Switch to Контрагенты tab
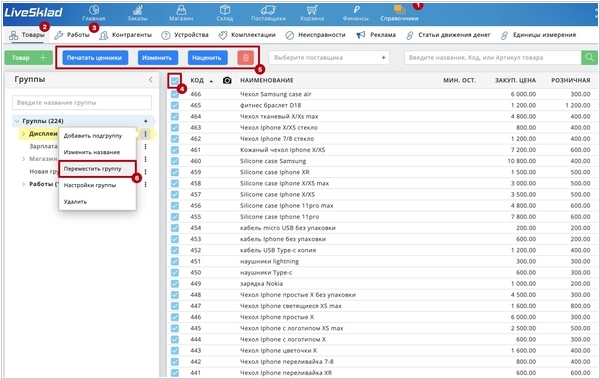 126,35
